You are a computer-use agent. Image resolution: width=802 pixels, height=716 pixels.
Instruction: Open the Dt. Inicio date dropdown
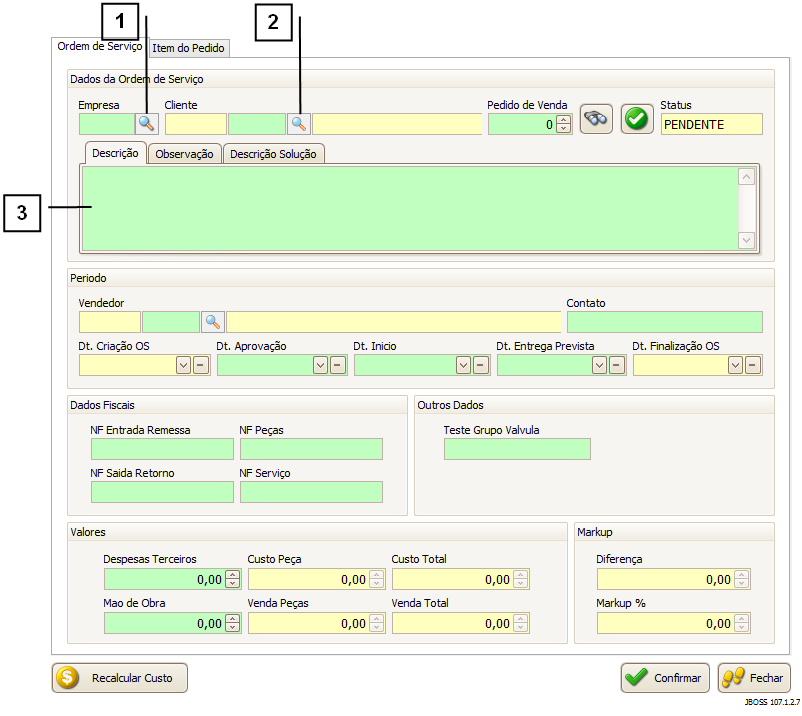click(463, 365)
